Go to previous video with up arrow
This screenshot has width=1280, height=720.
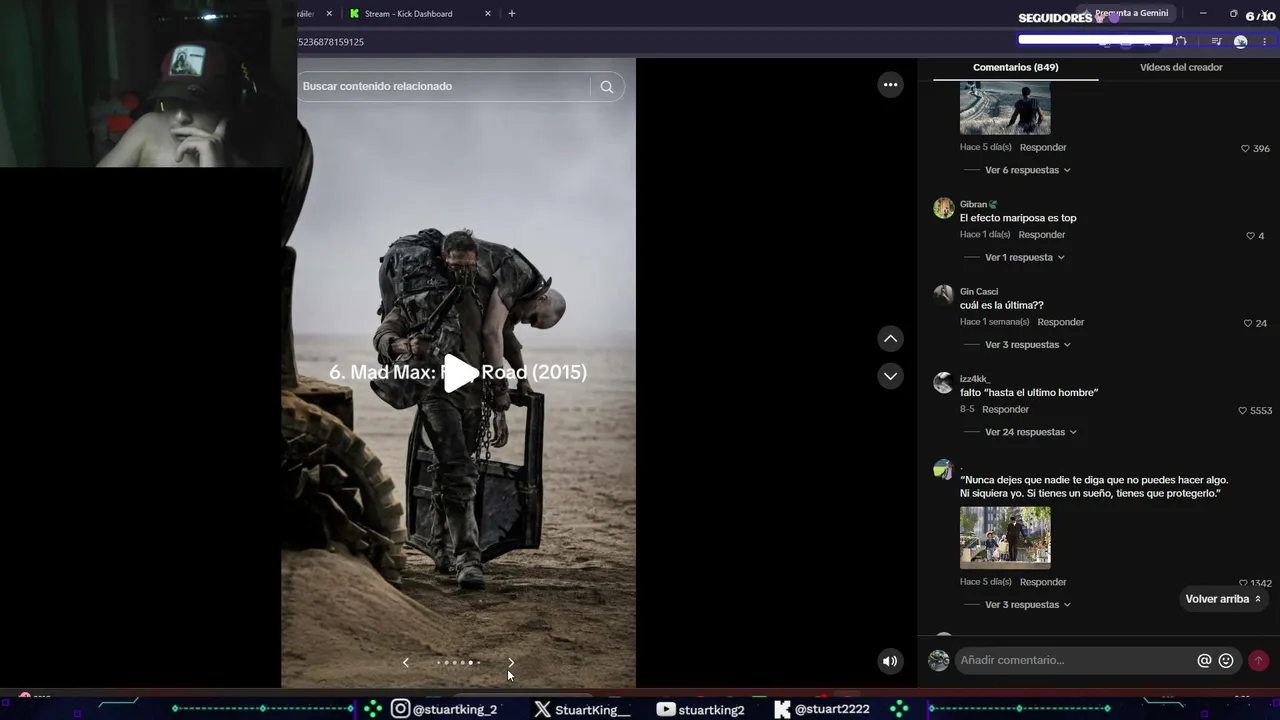[x=890, y=339]
